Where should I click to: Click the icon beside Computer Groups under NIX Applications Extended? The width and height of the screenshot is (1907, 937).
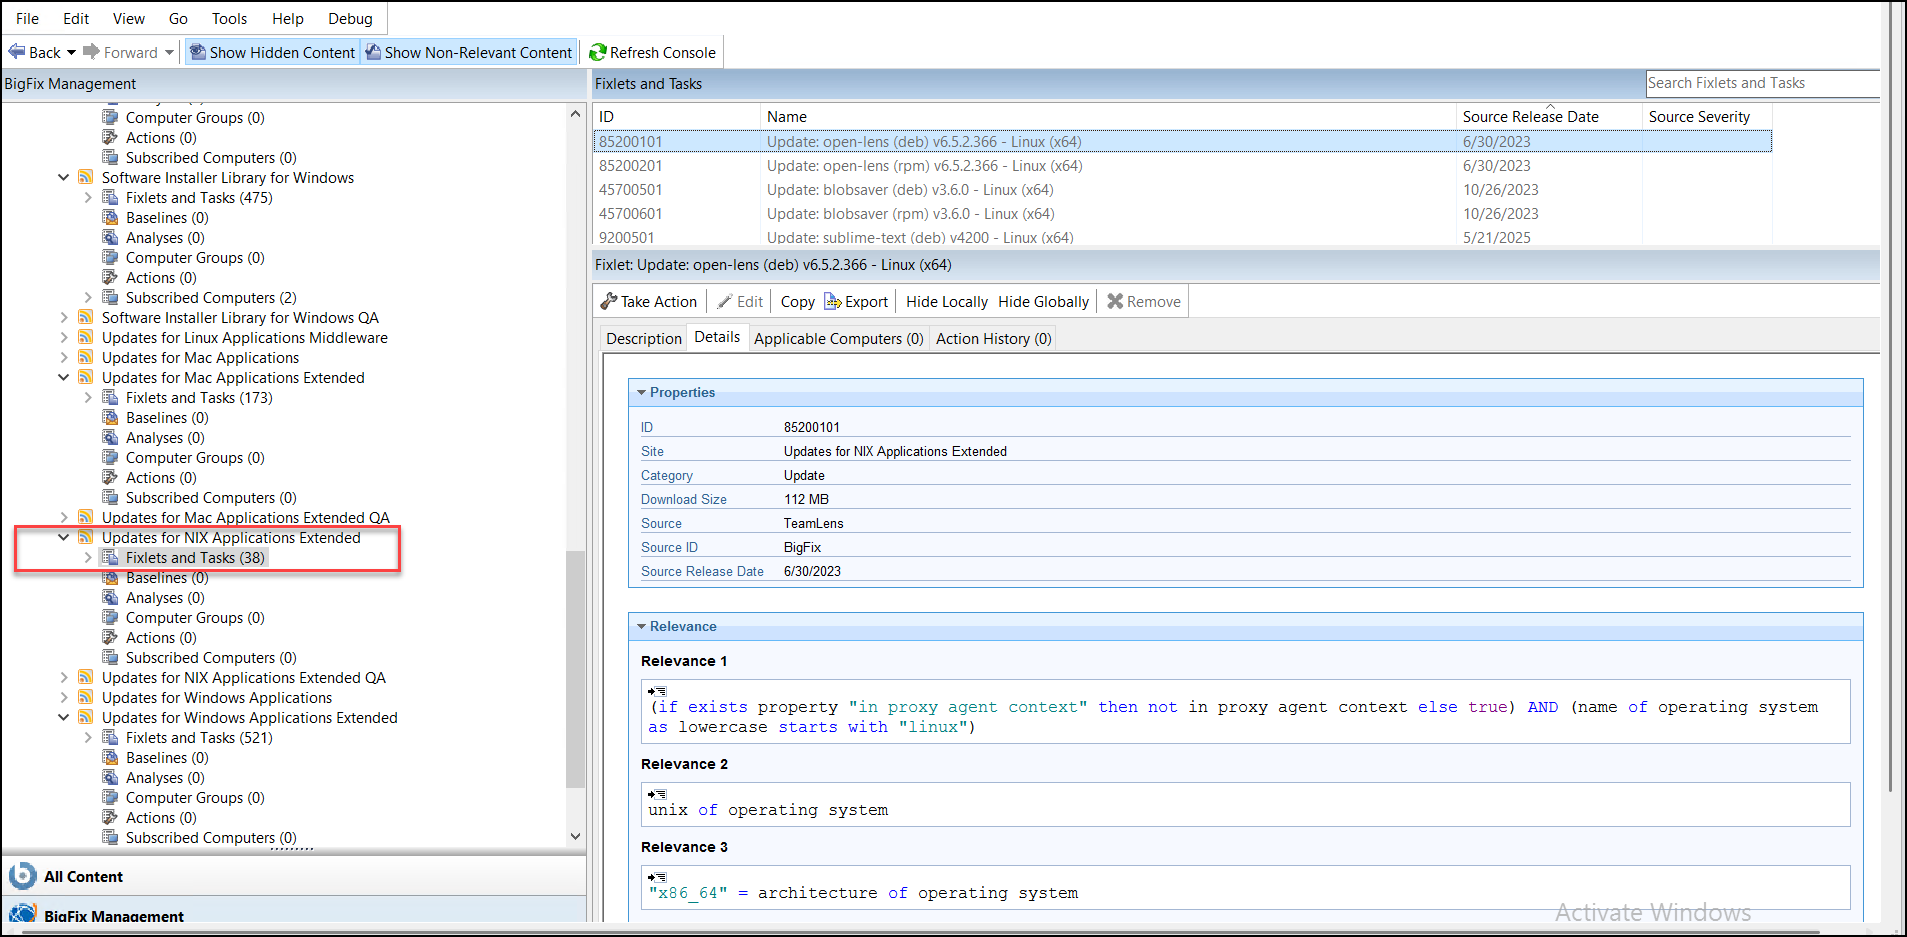pos(110,617)
